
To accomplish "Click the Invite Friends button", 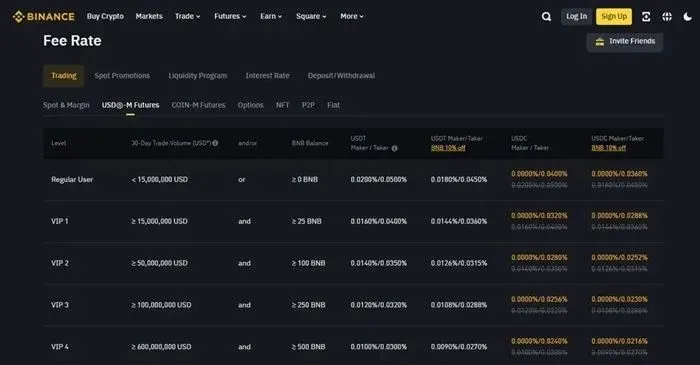I will (625, 41).
